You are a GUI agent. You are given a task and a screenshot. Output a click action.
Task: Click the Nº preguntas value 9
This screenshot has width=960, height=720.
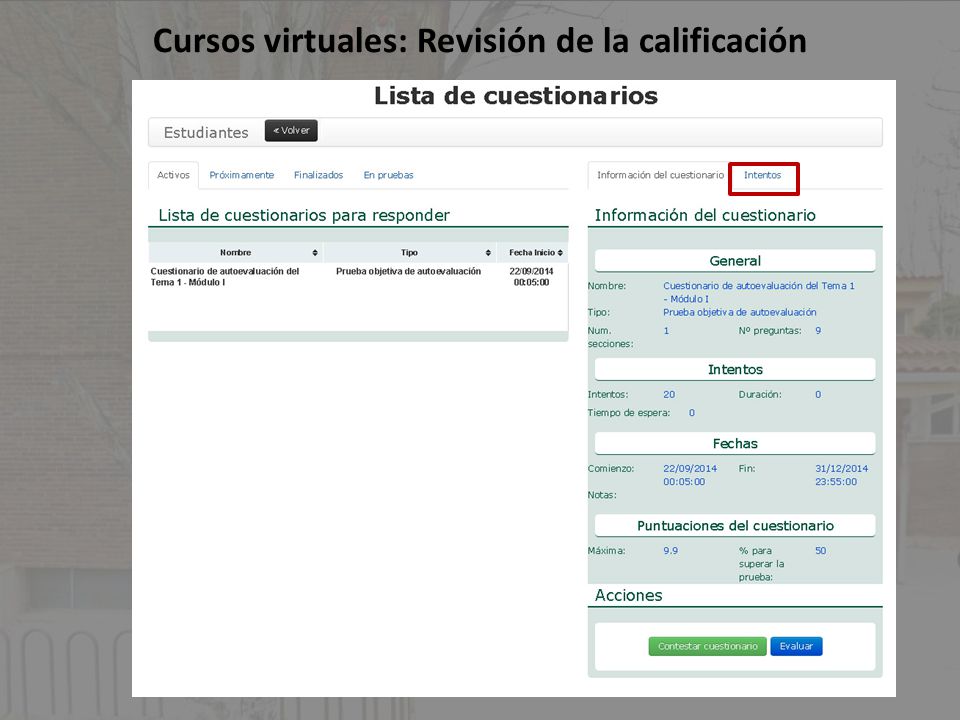click(818, 331)
